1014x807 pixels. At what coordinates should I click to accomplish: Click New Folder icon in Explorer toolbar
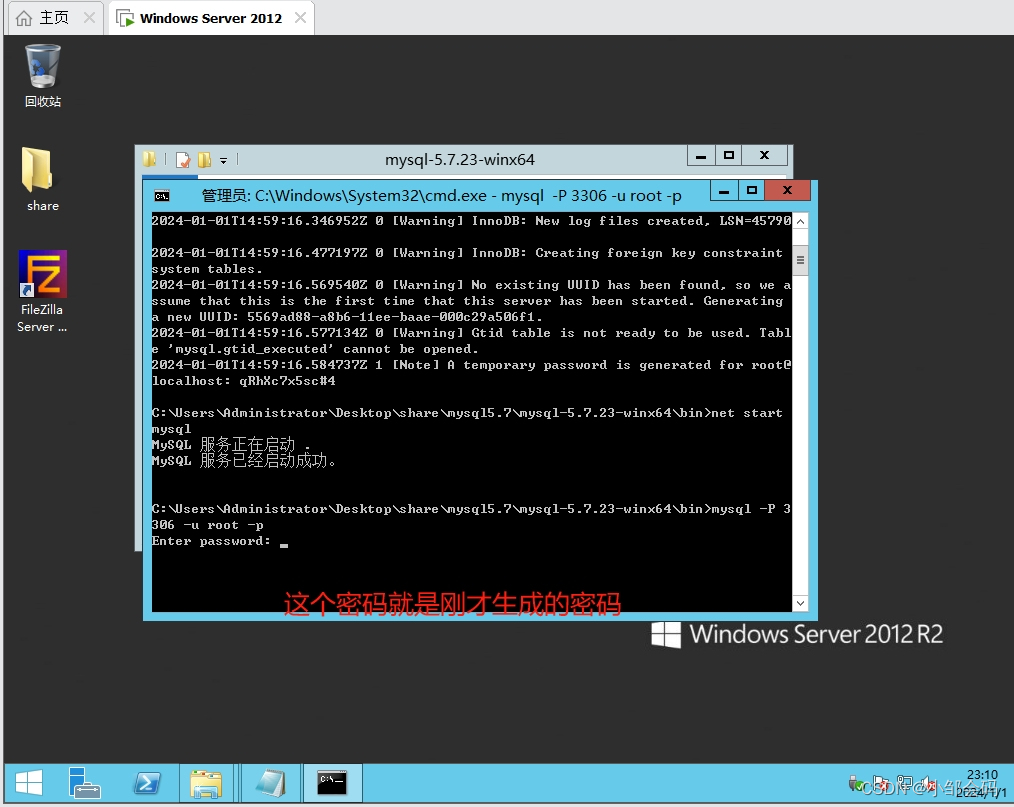click(x=204, y=160)
